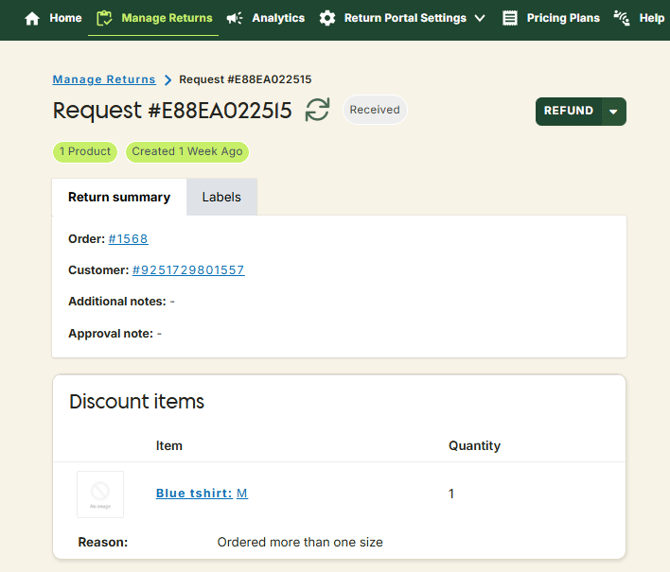The image size is (670, 572).
Task: Click the Manage Returns clipboard icon
Action: (x=104, y=18)
